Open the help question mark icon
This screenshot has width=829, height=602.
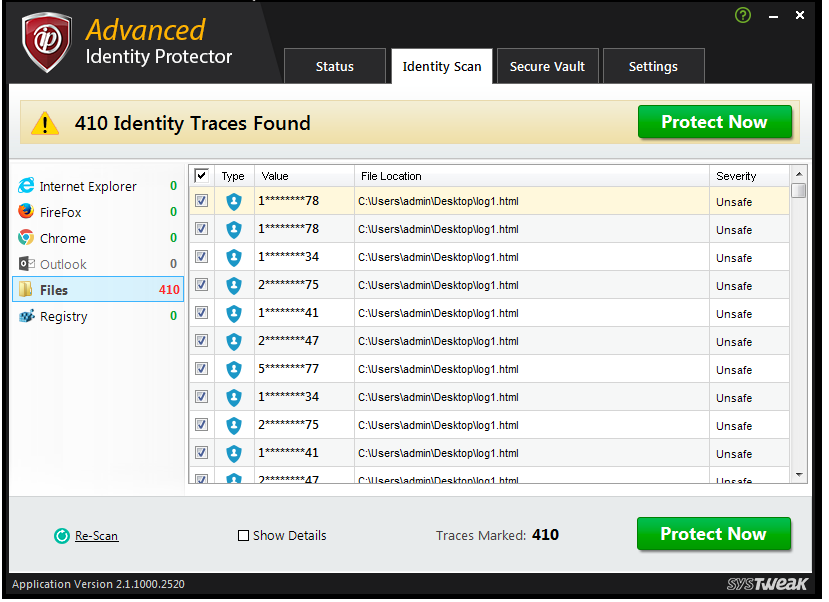(743, 15)
